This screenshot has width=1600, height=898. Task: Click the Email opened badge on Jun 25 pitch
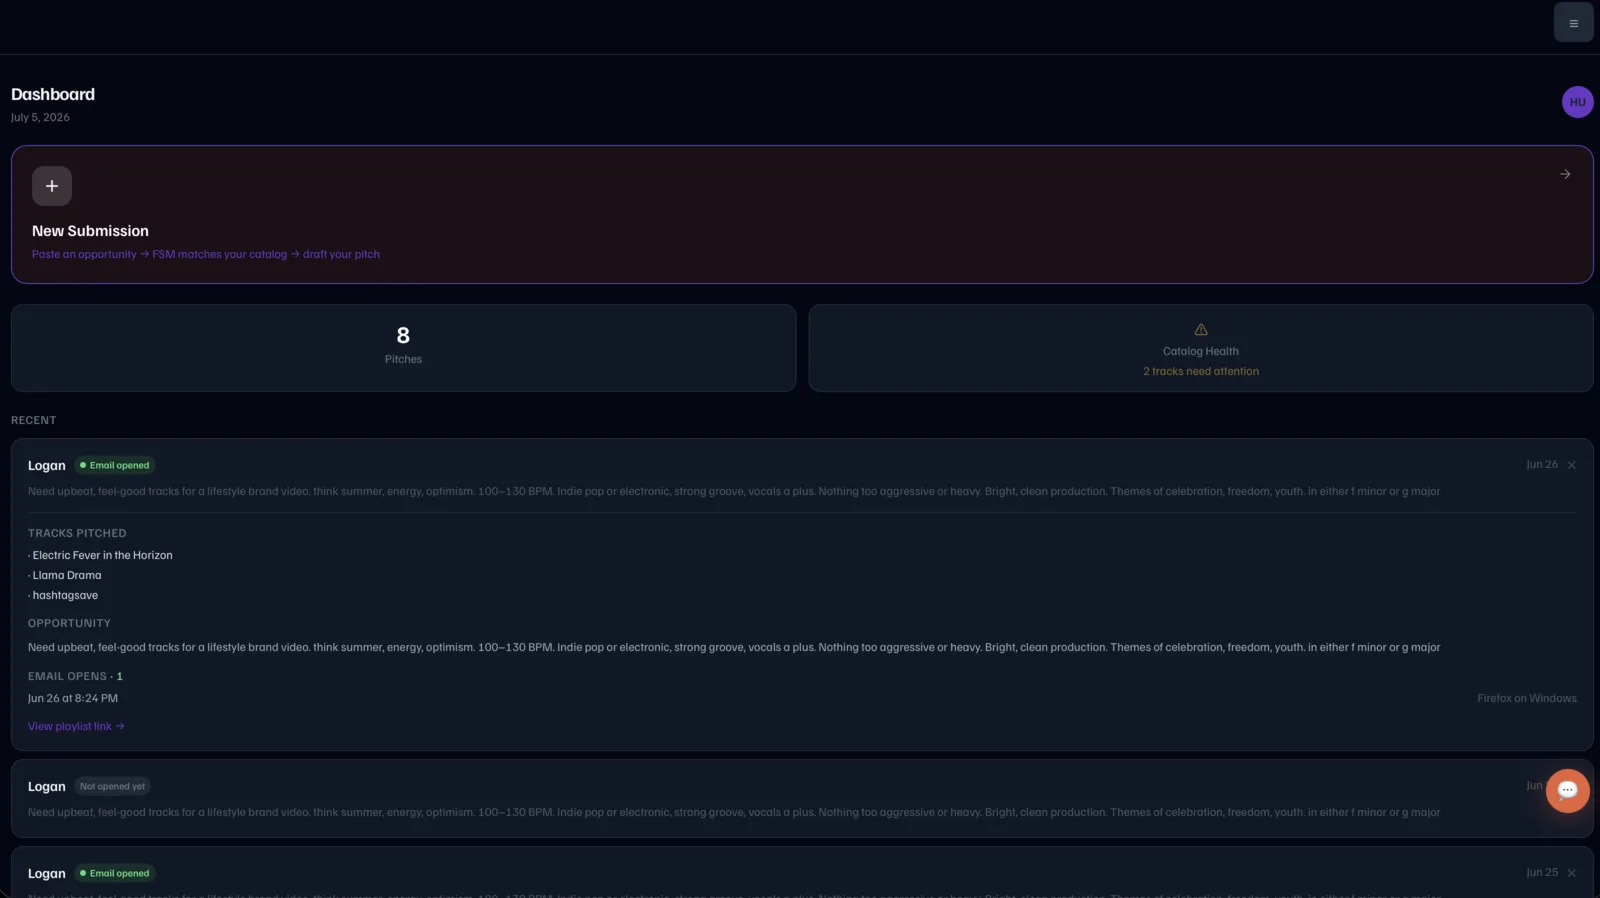(115, 873)
